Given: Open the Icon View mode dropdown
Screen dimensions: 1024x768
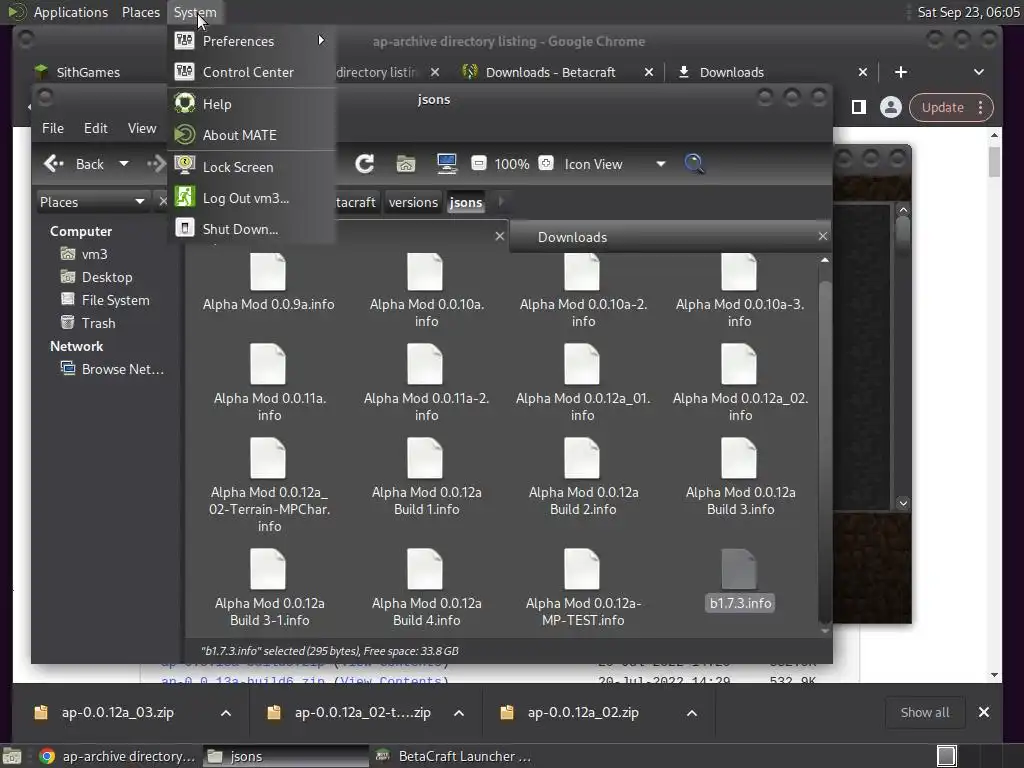Looking at the screenshot, I should point(615,165).
